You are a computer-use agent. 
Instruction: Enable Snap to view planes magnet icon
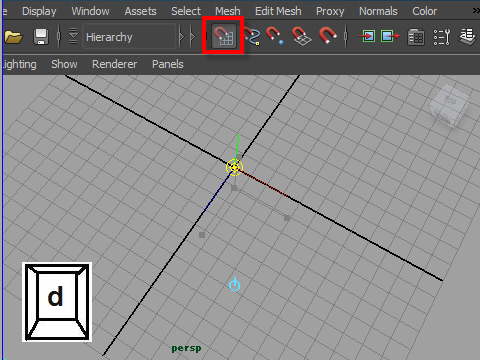[x=301, y=36]
